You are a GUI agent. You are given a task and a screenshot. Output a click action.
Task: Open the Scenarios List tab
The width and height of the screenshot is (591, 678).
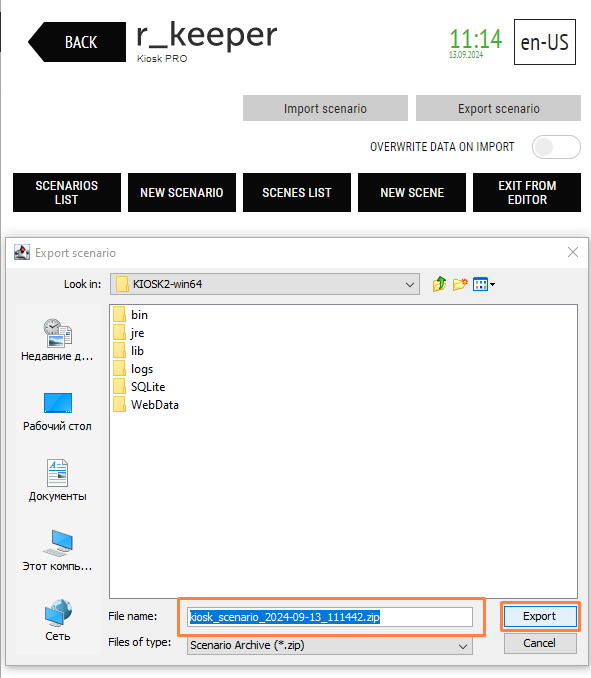[67, 192]
